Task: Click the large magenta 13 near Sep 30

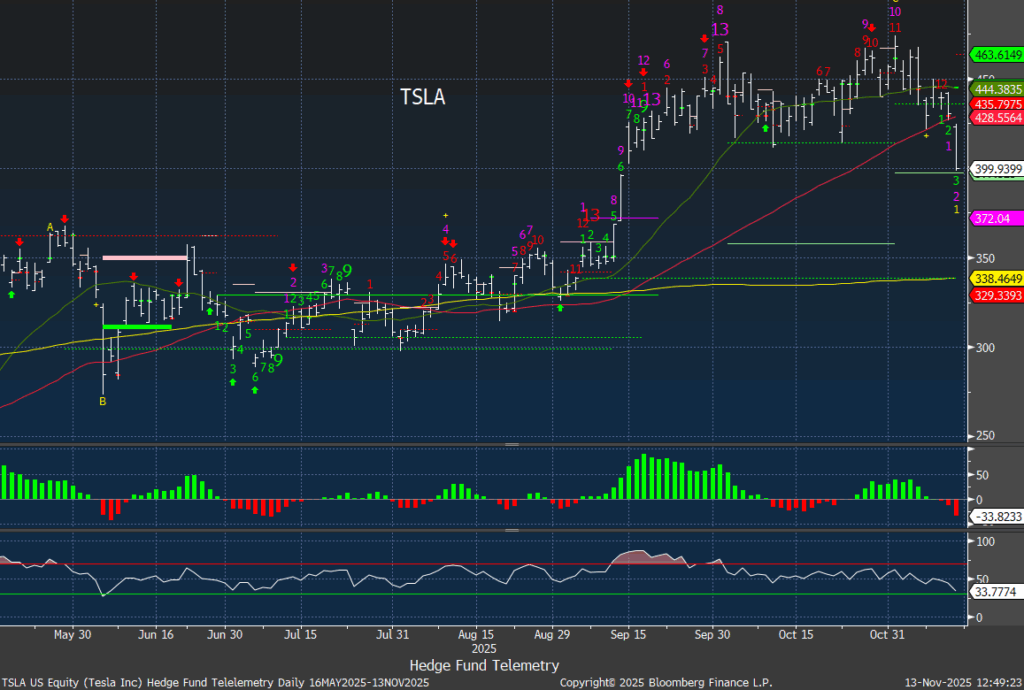Action: click(x=720, y=29)
